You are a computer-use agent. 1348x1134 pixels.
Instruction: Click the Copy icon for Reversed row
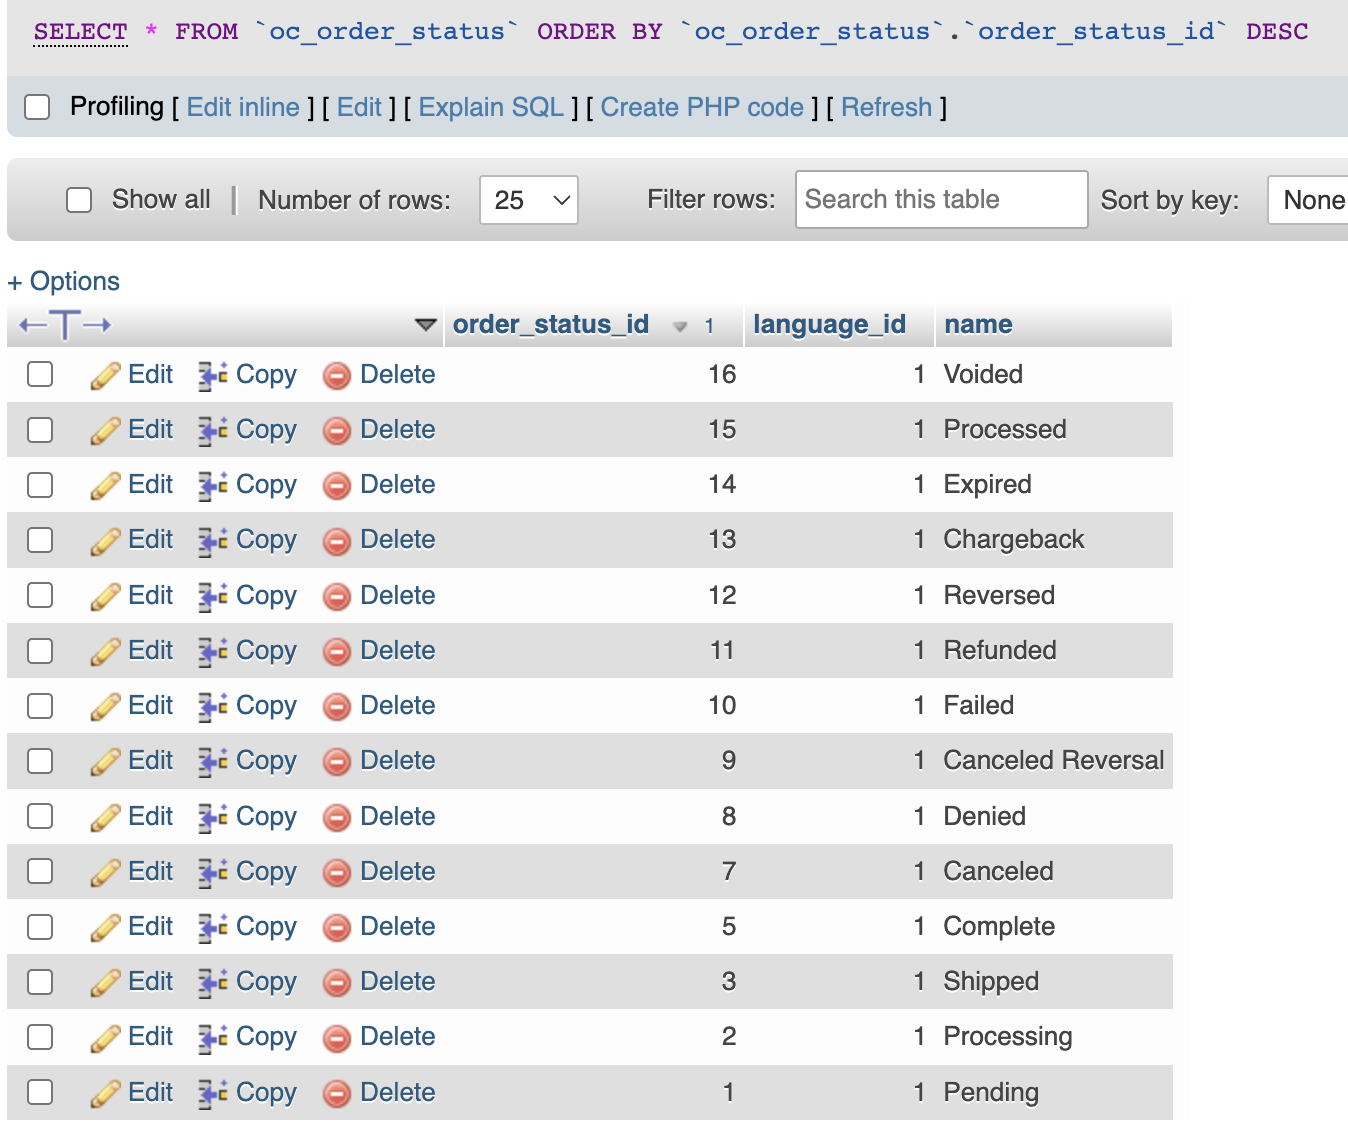pyautogui.click(x=213, y=597)
